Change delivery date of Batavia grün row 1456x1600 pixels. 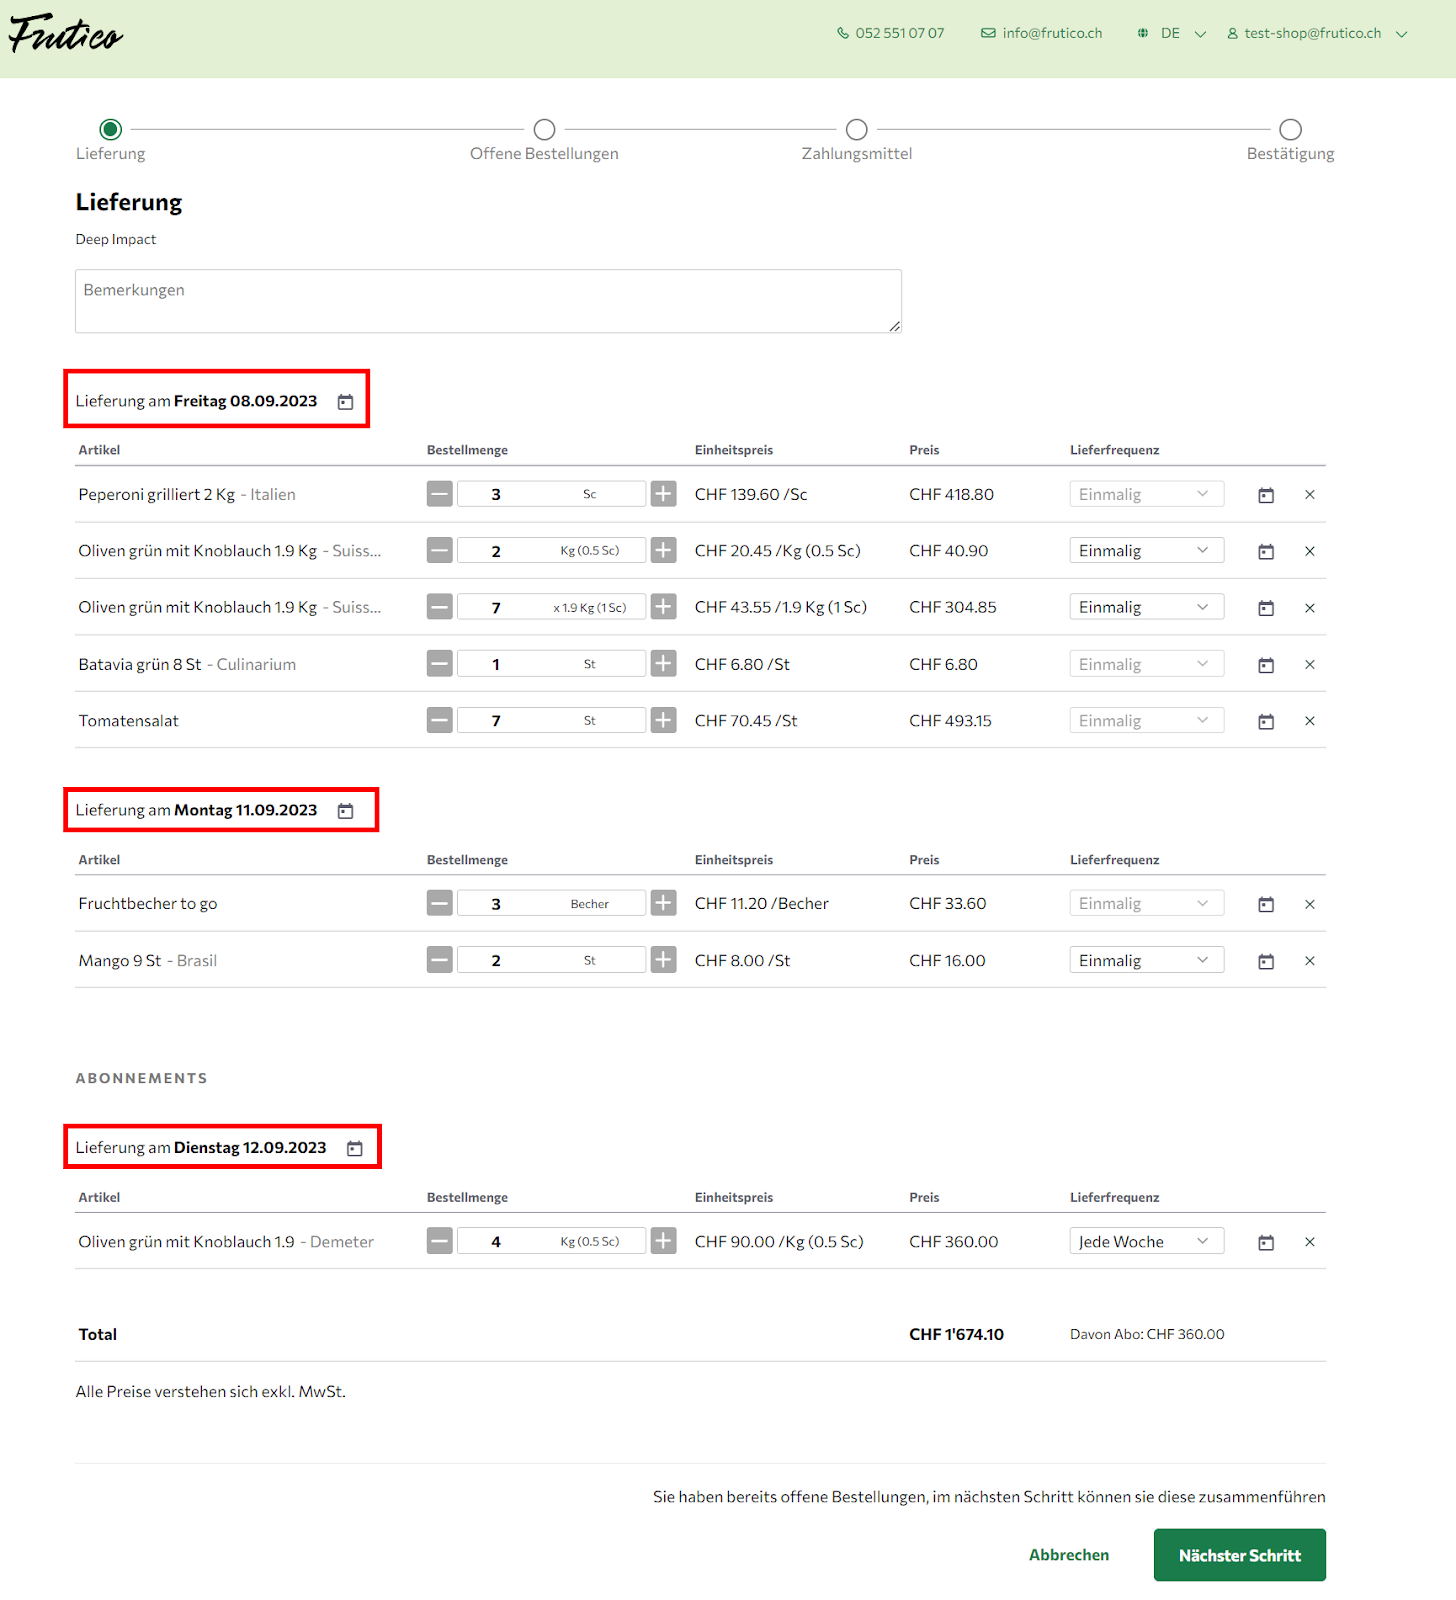click(1266, 665)
